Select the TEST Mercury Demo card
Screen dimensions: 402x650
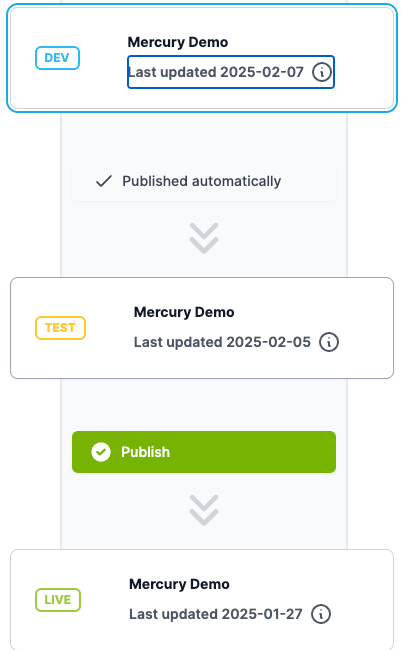202,328
